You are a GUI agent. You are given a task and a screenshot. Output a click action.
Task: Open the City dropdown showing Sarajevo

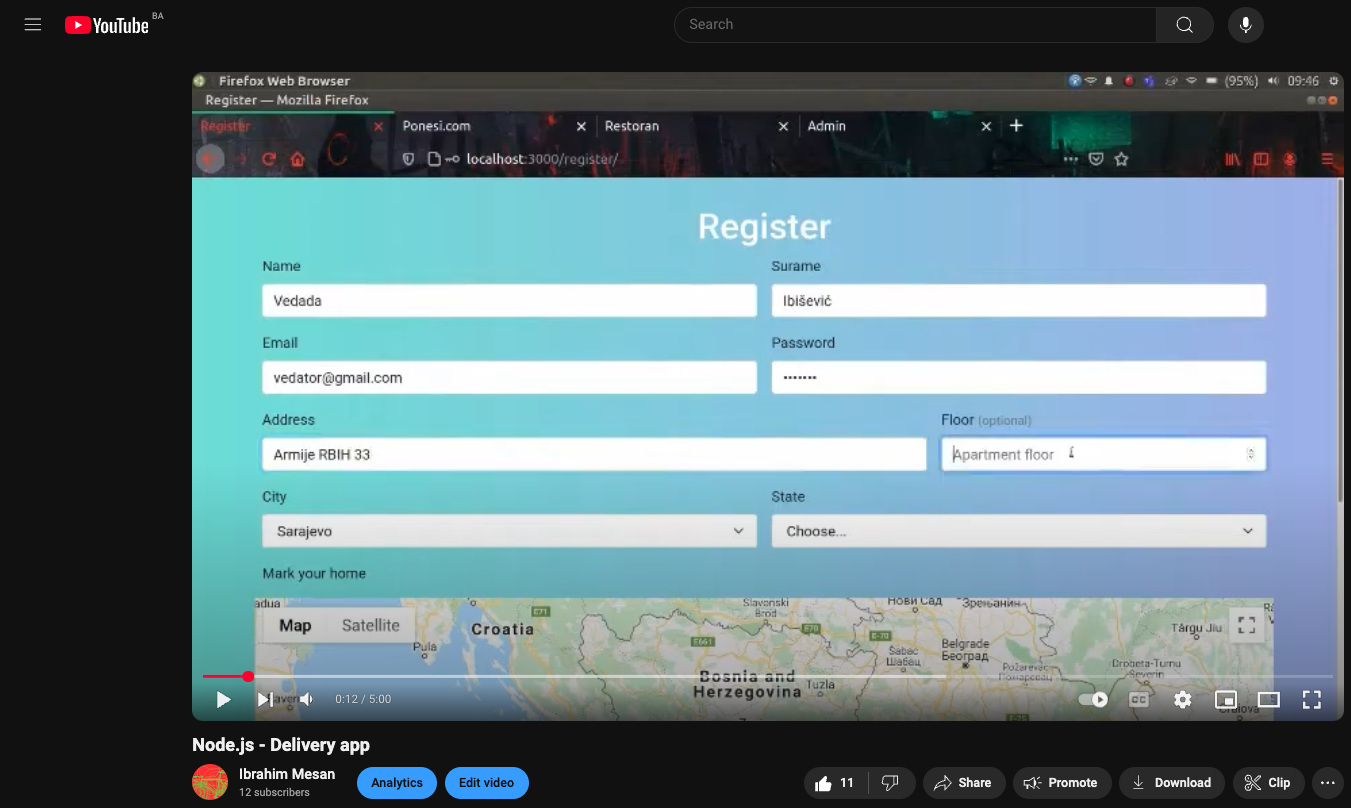coord(509,531)
